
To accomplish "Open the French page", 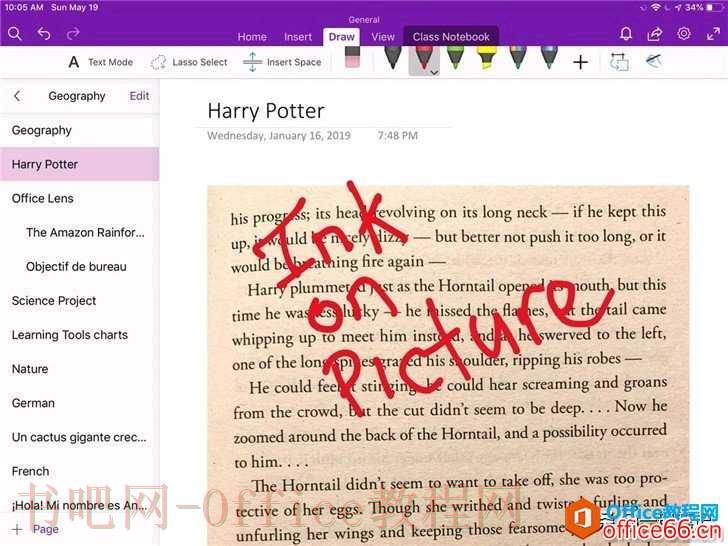I will [x=79, y=471].
